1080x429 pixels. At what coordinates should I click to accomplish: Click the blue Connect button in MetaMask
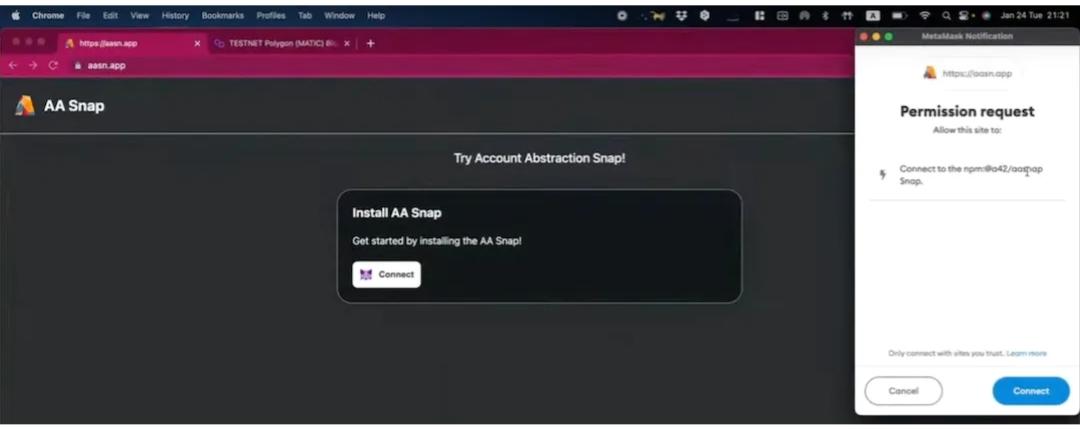(1030, 390)
